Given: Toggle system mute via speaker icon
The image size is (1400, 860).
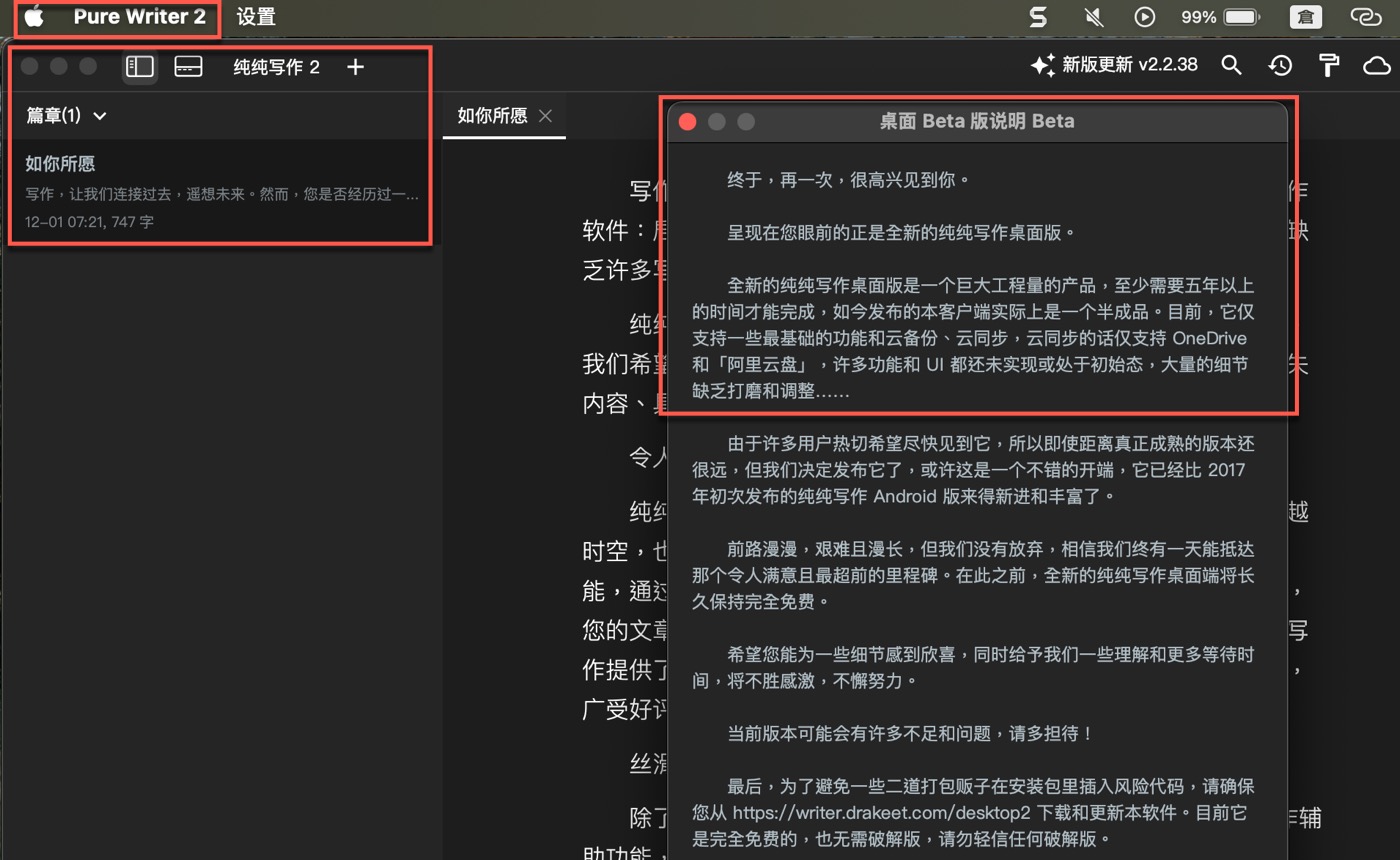Looking at the screenshot, I should point(1093,16).
